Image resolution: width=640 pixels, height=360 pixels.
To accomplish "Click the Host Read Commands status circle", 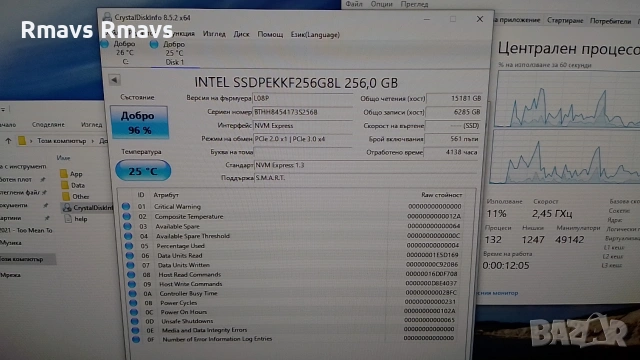I will 131,275.
